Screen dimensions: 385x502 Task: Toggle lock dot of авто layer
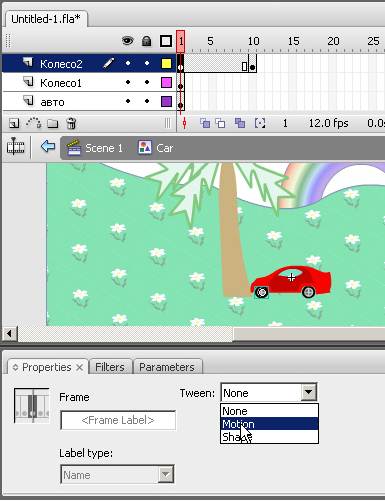coord(147,101)
